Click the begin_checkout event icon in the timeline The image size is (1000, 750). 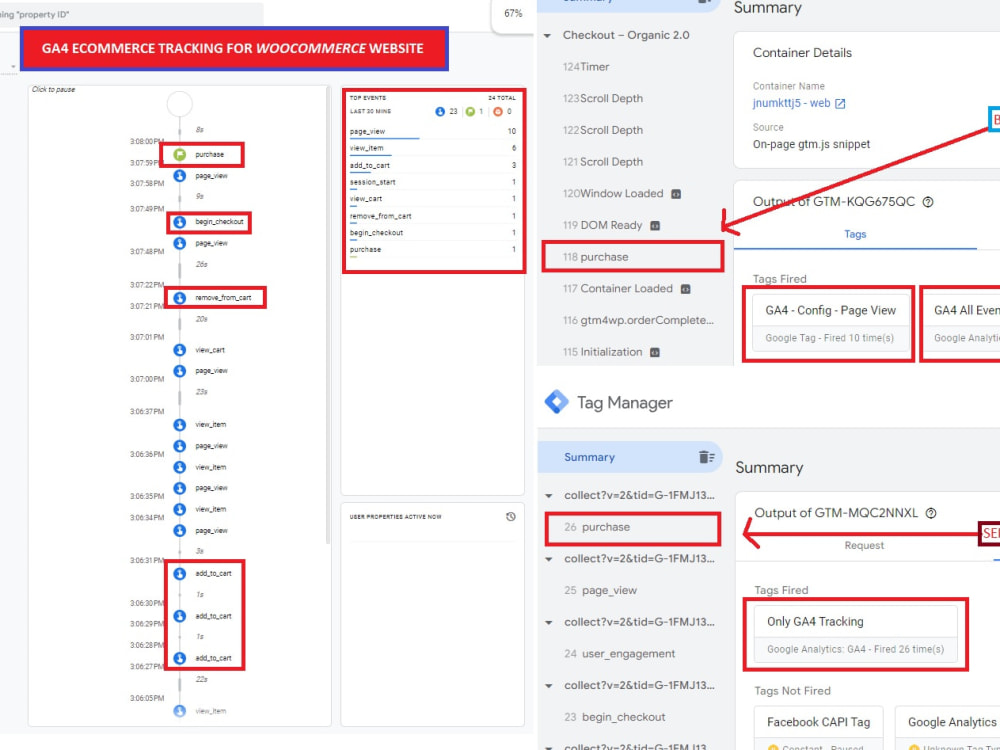180,222
